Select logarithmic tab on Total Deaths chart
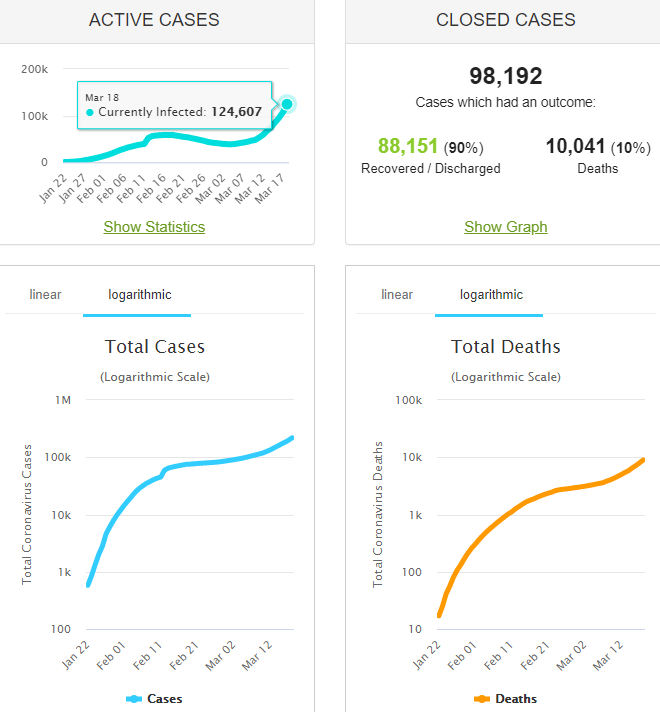 point(491,295)
